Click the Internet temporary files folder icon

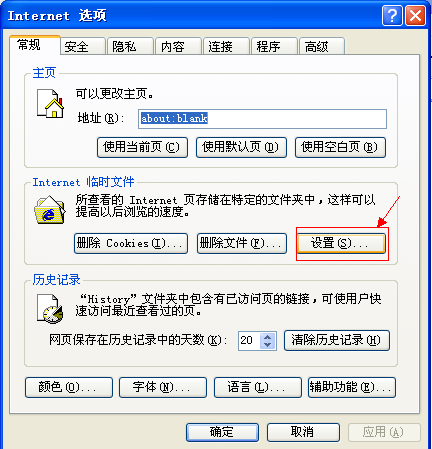pyautogui.click(x=50, y=210)
